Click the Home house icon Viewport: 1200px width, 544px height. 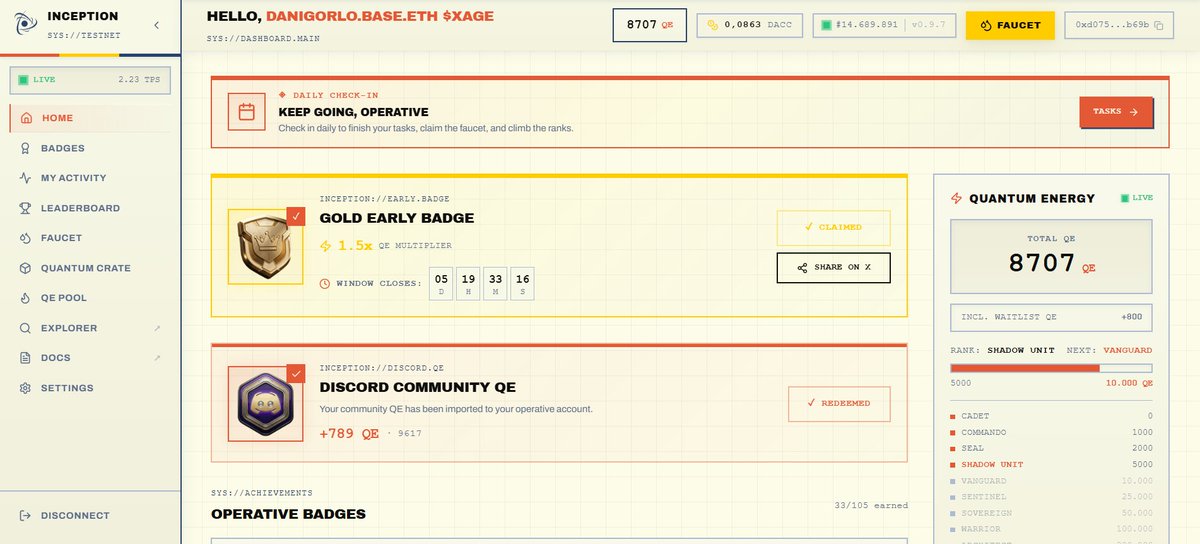(26, 118)
